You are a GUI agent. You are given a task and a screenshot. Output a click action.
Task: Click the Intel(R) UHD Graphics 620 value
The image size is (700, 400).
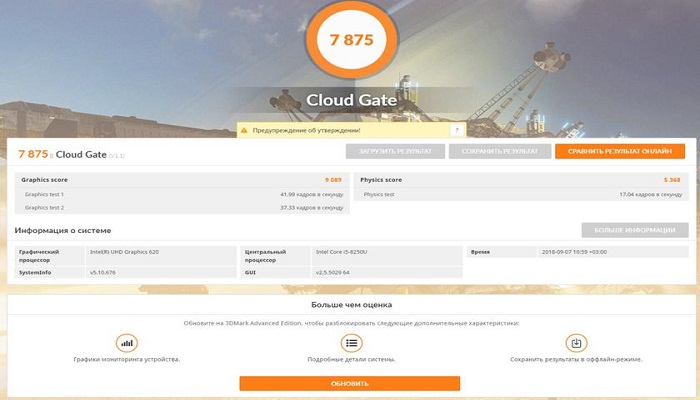pyautogui.click(x=124, y=252)
